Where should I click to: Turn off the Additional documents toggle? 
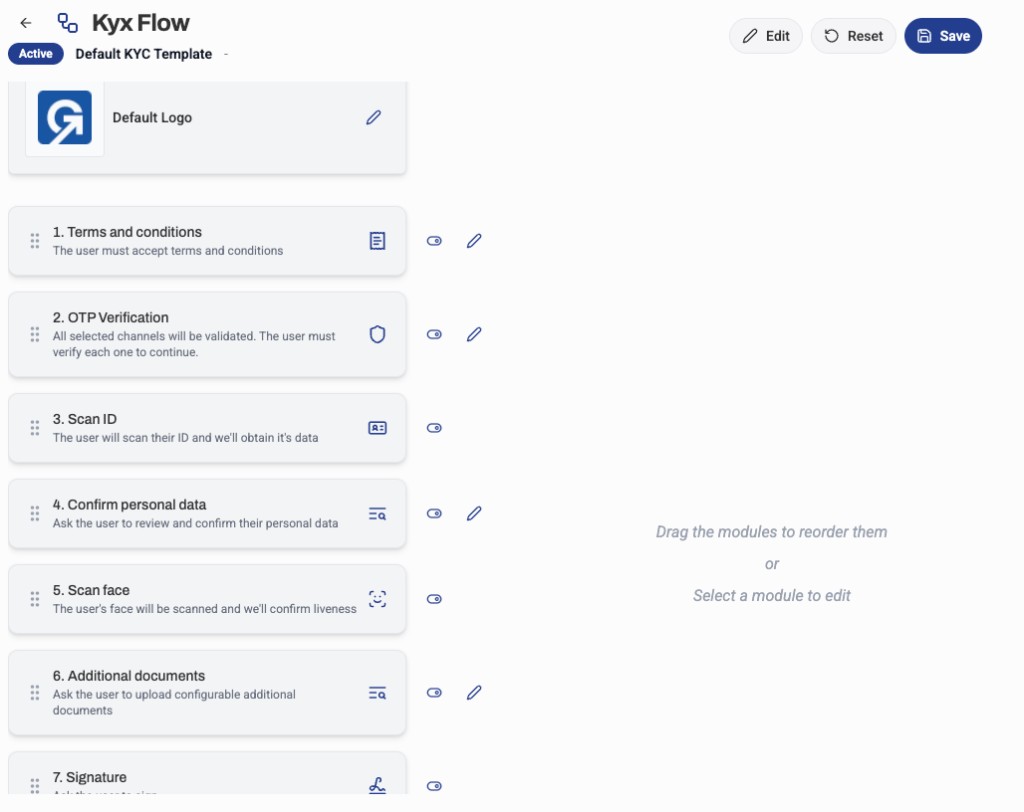tap(434, 692)
